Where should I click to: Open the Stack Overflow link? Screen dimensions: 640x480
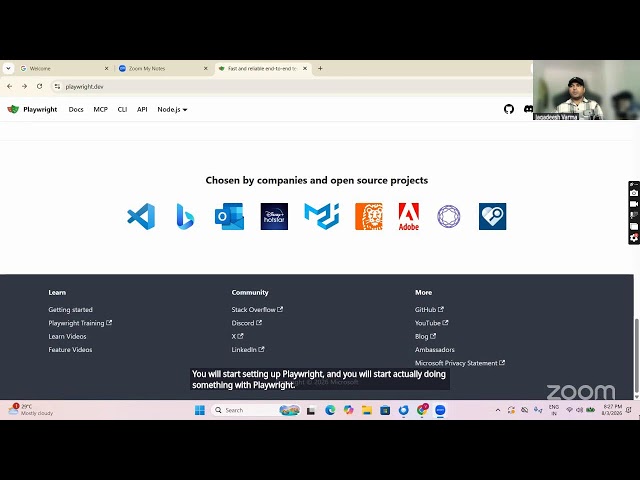point(257,310)
